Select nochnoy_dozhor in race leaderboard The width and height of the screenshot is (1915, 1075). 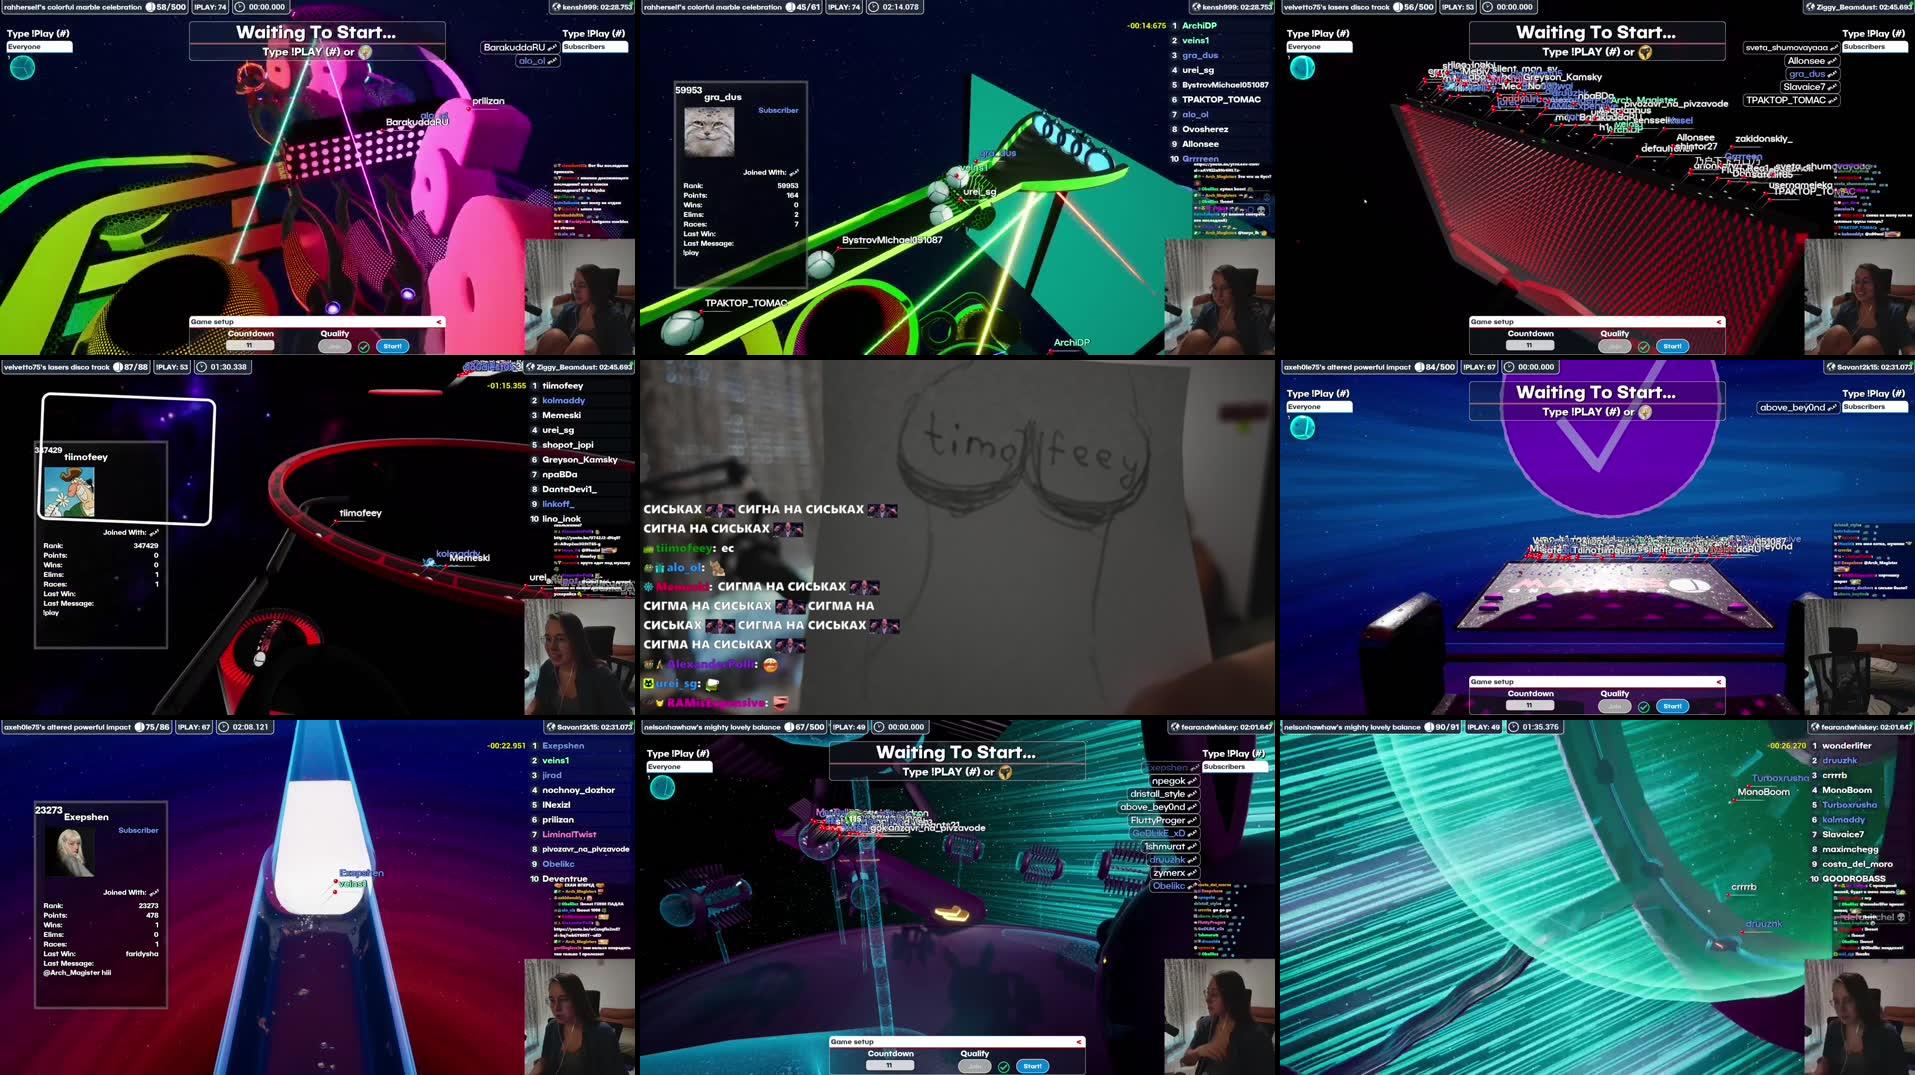click(578, 790)
